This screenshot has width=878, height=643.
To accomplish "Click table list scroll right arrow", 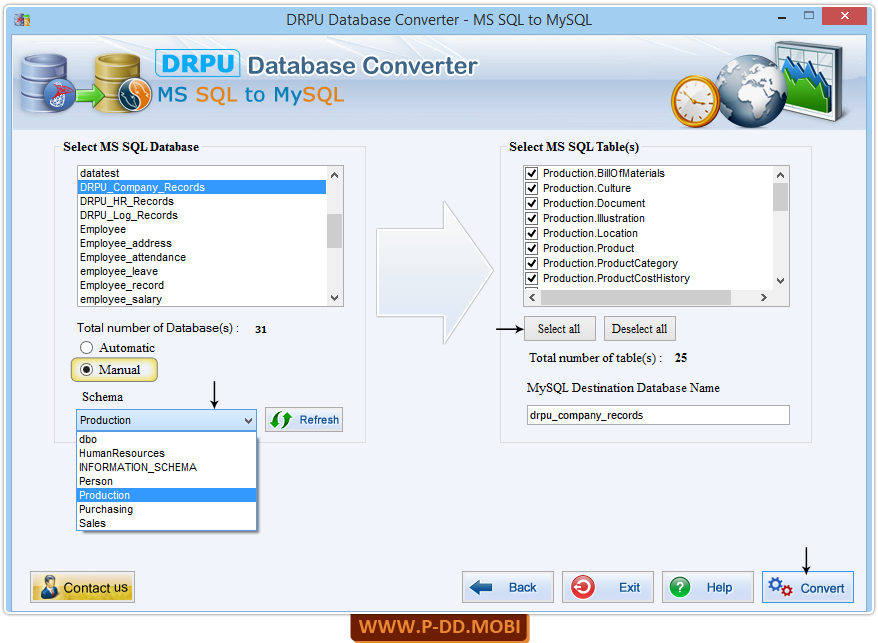I will point(764,297).
